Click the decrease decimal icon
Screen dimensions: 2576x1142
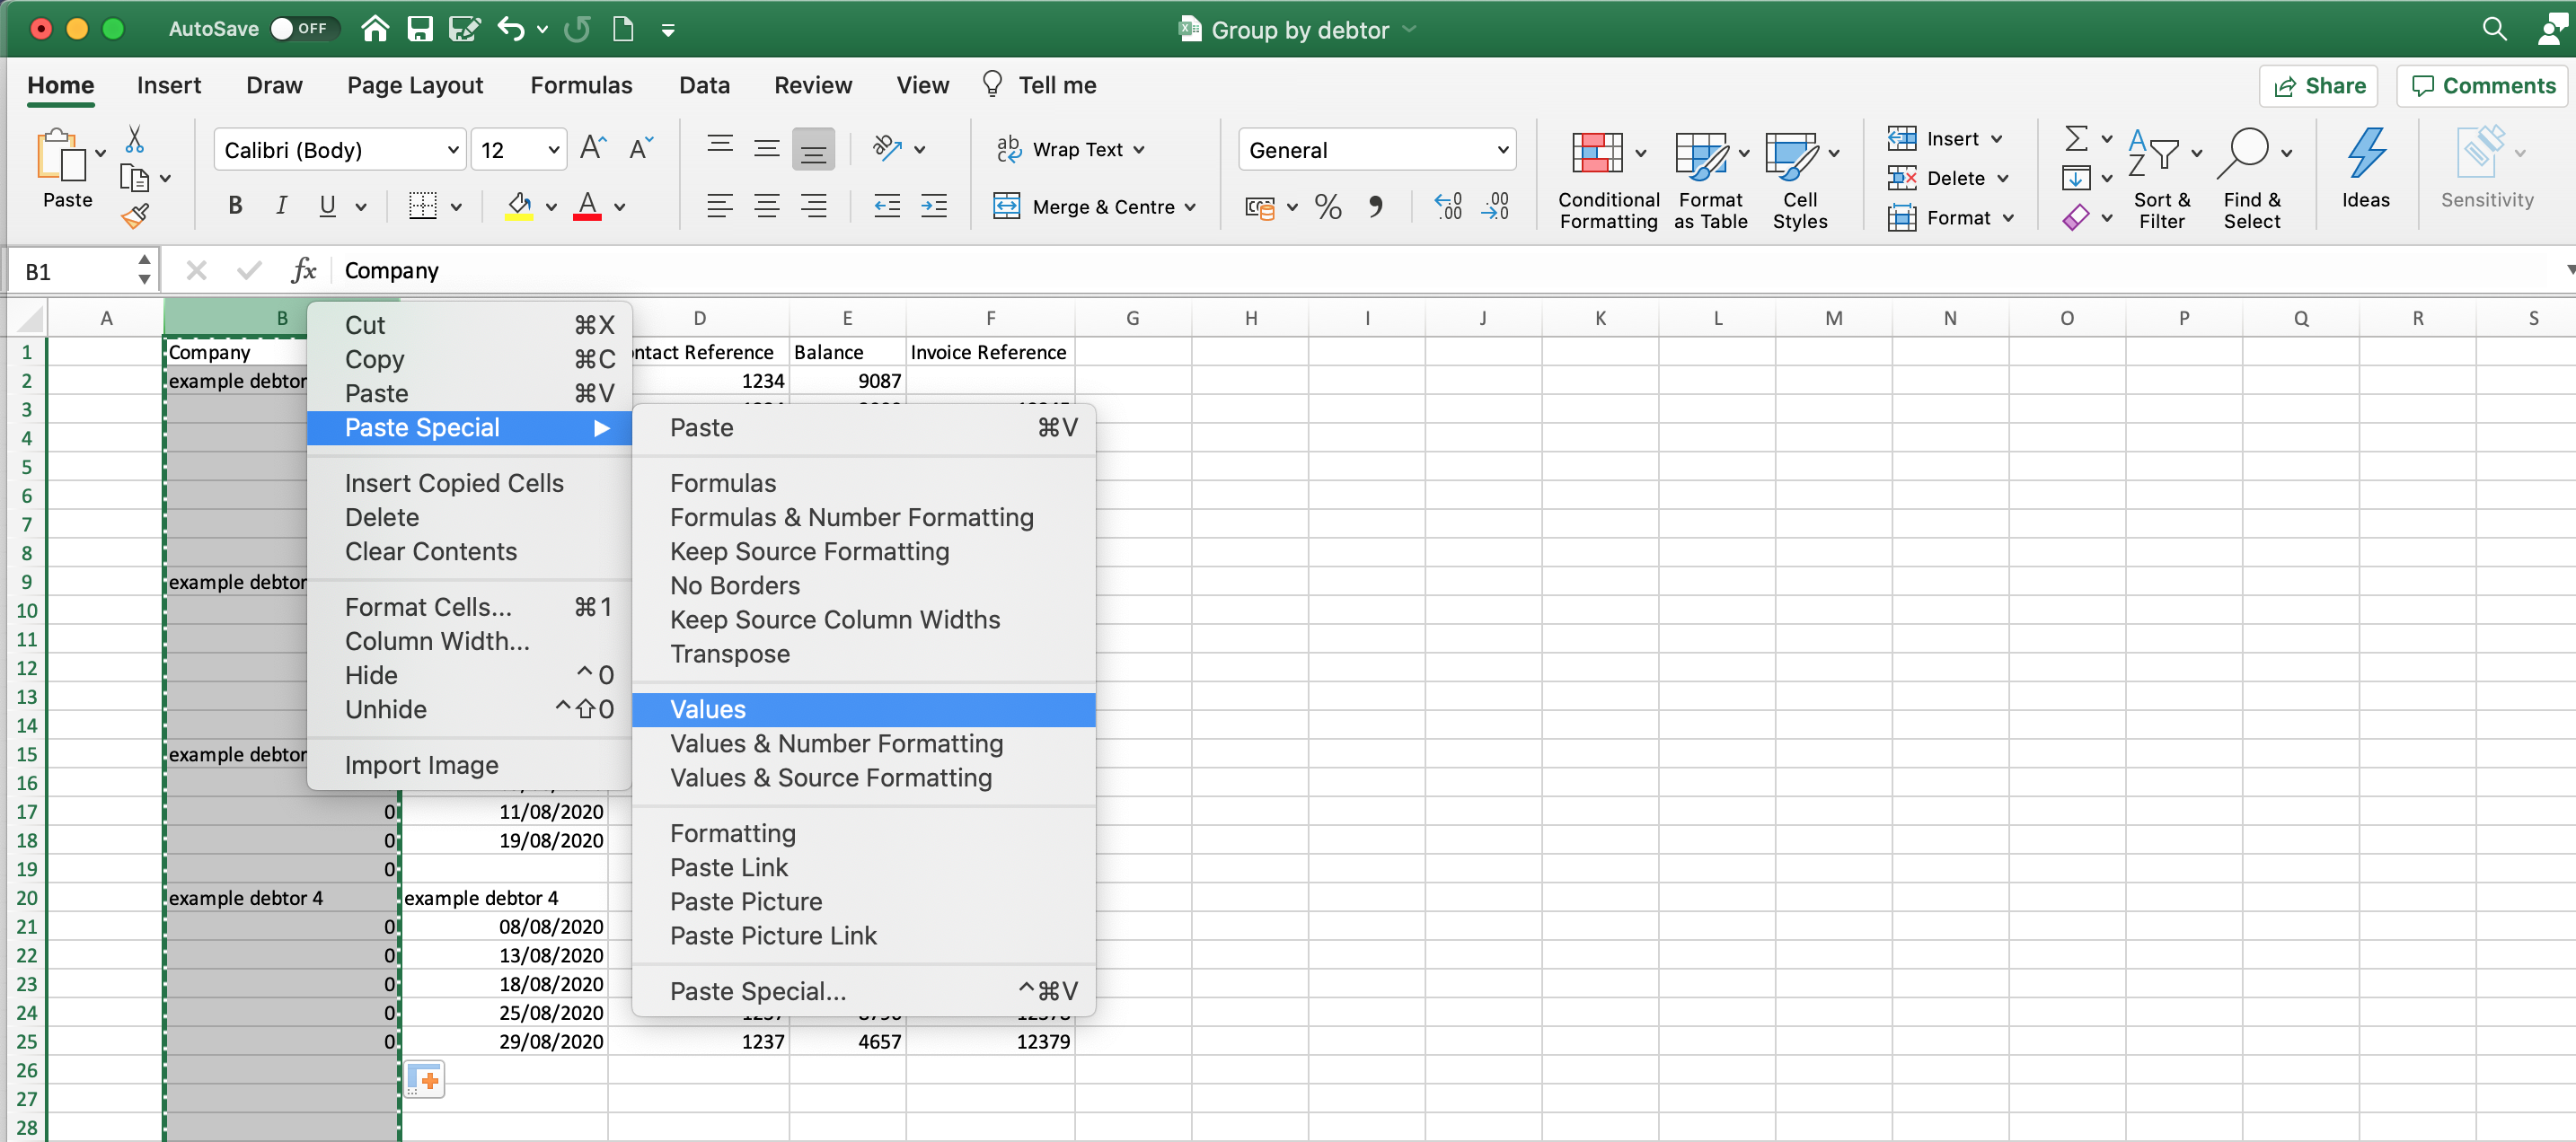1496,207
